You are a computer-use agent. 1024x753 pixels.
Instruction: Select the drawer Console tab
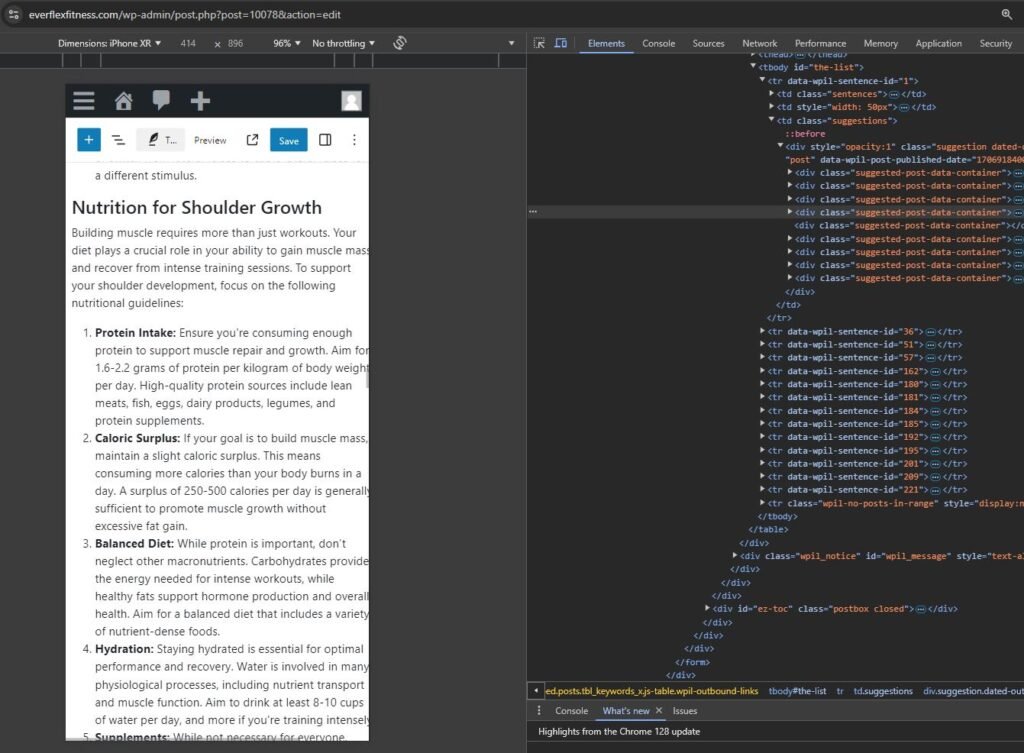(571, 711)
